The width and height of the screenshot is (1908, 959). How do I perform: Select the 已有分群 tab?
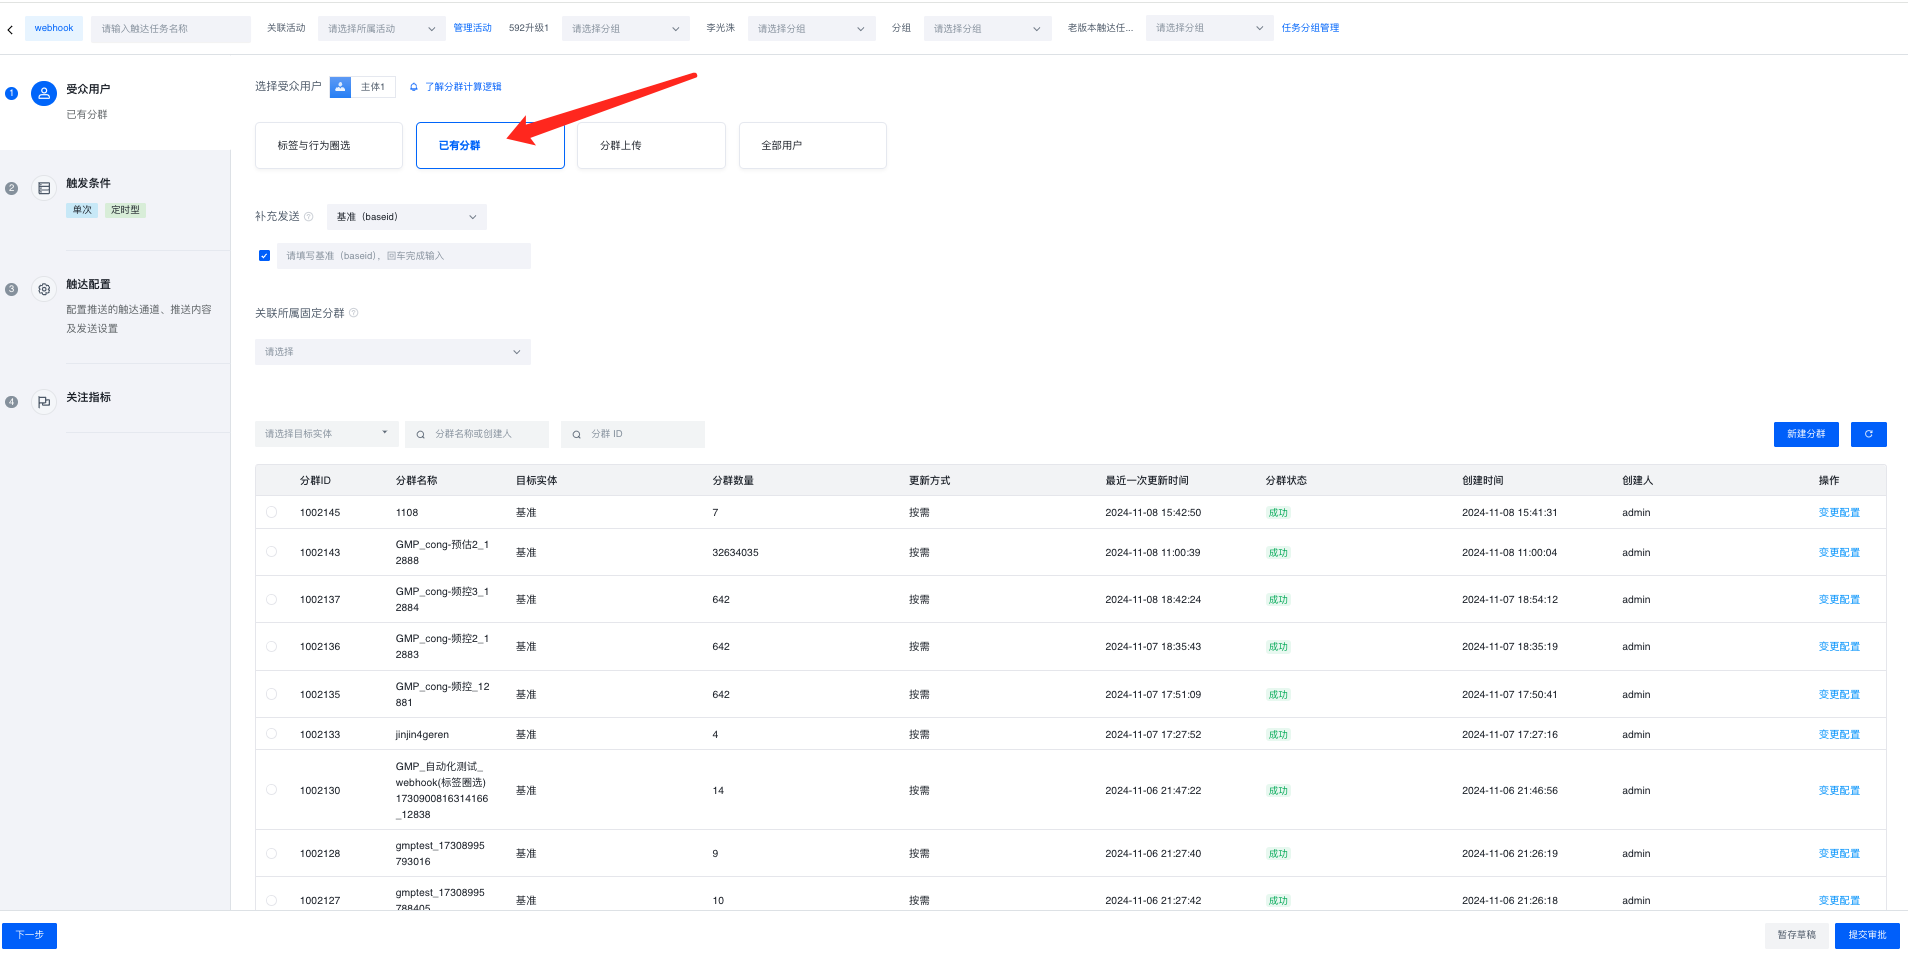490,146
